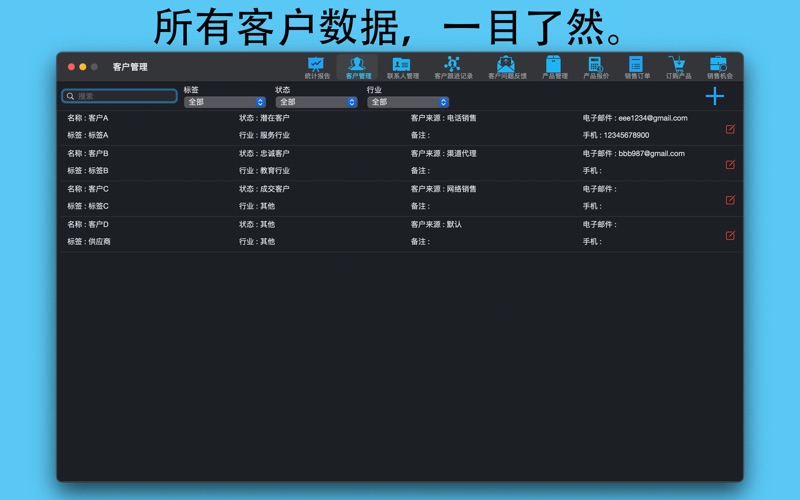Select the row named 客户B
Viewport: 800px width, 500px height.
coord(401,163)
